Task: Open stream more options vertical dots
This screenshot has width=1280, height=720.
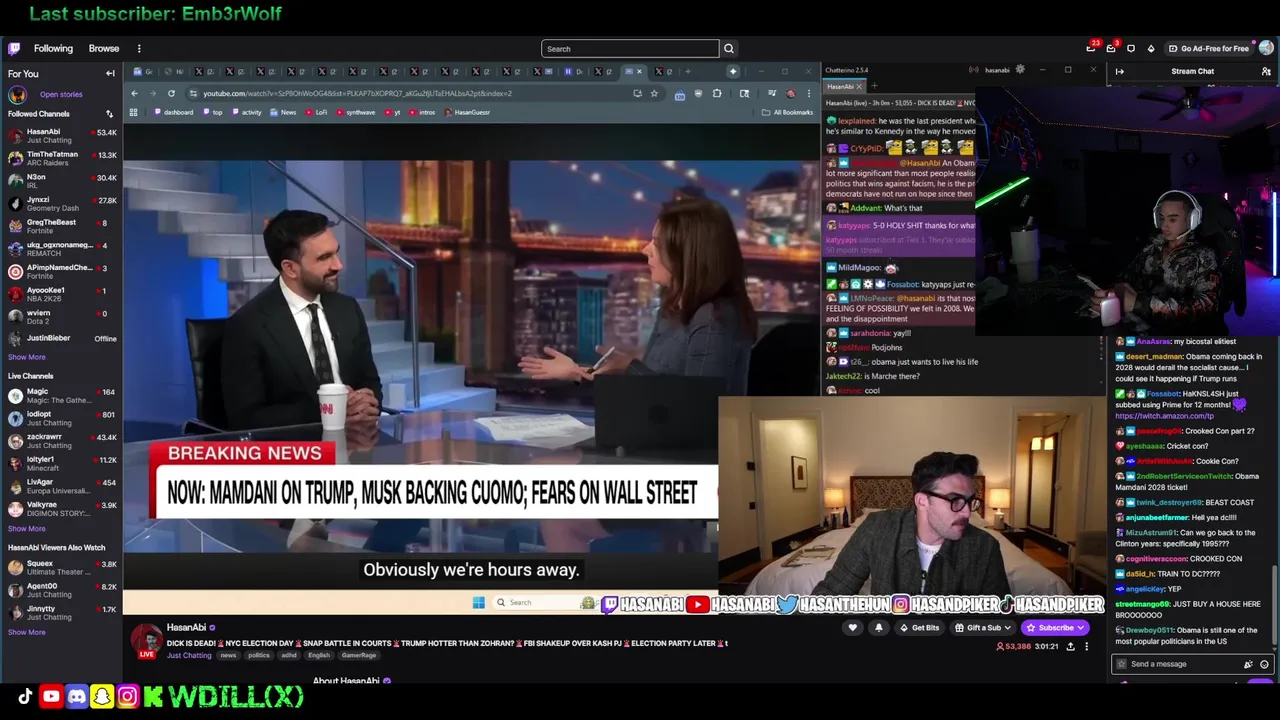Action: [1087, 647]
